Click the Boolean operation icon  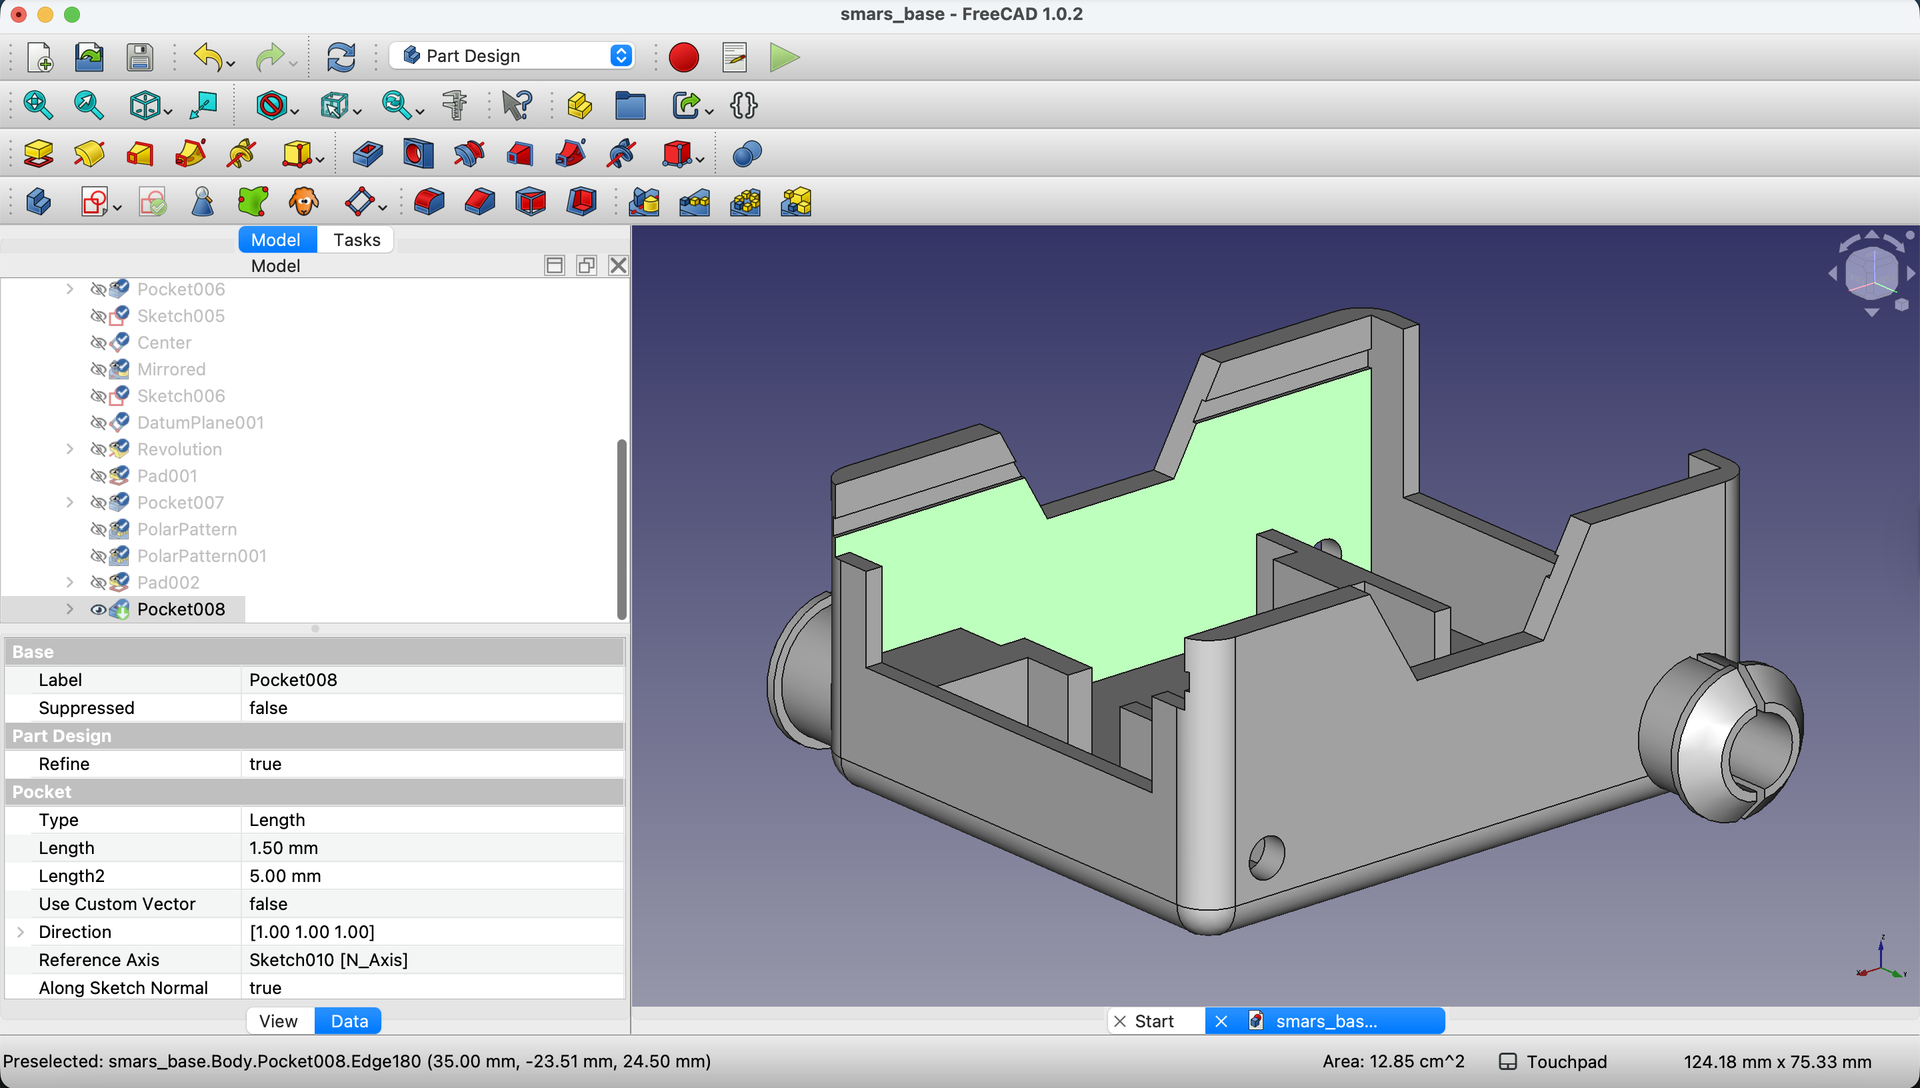point(747,153)
